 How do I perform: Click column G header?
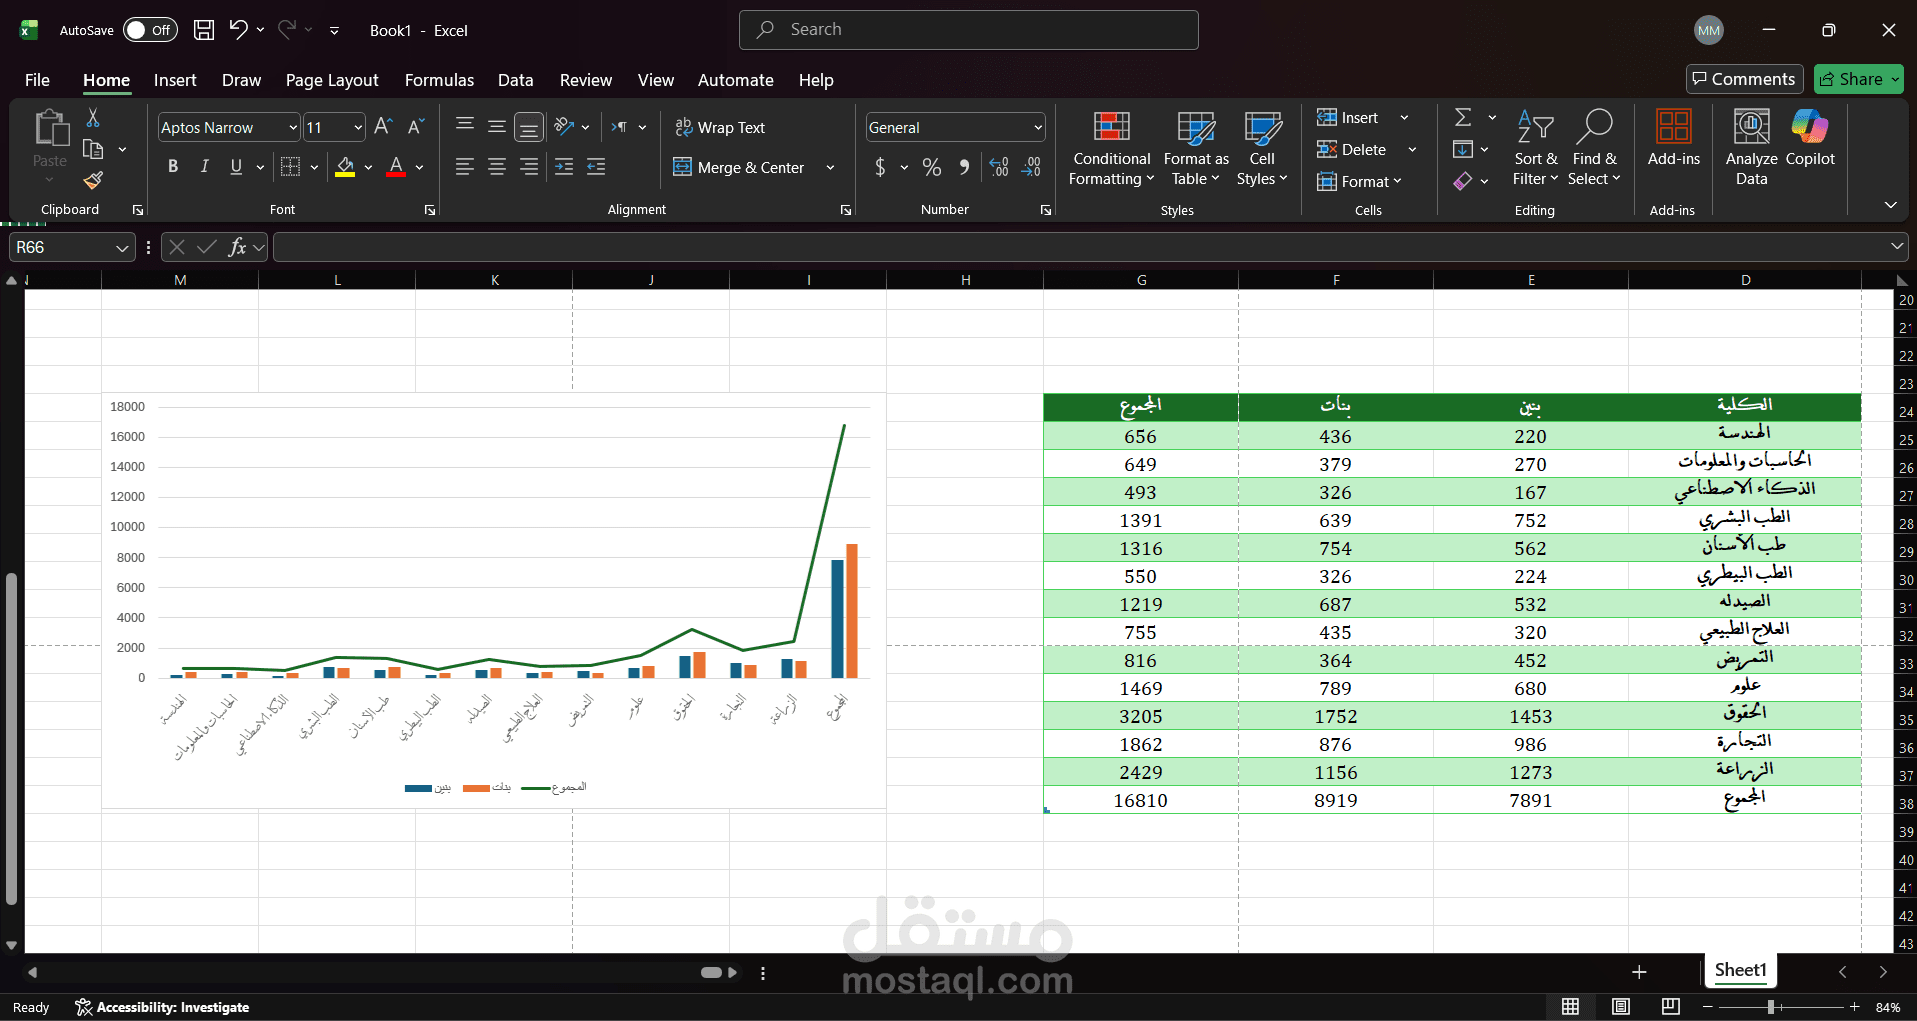(x=1141, y=280)
